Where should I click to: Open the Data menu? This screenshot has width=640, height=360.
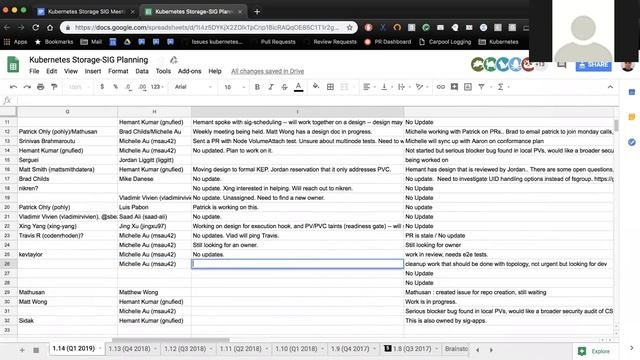tap(142, 71)
